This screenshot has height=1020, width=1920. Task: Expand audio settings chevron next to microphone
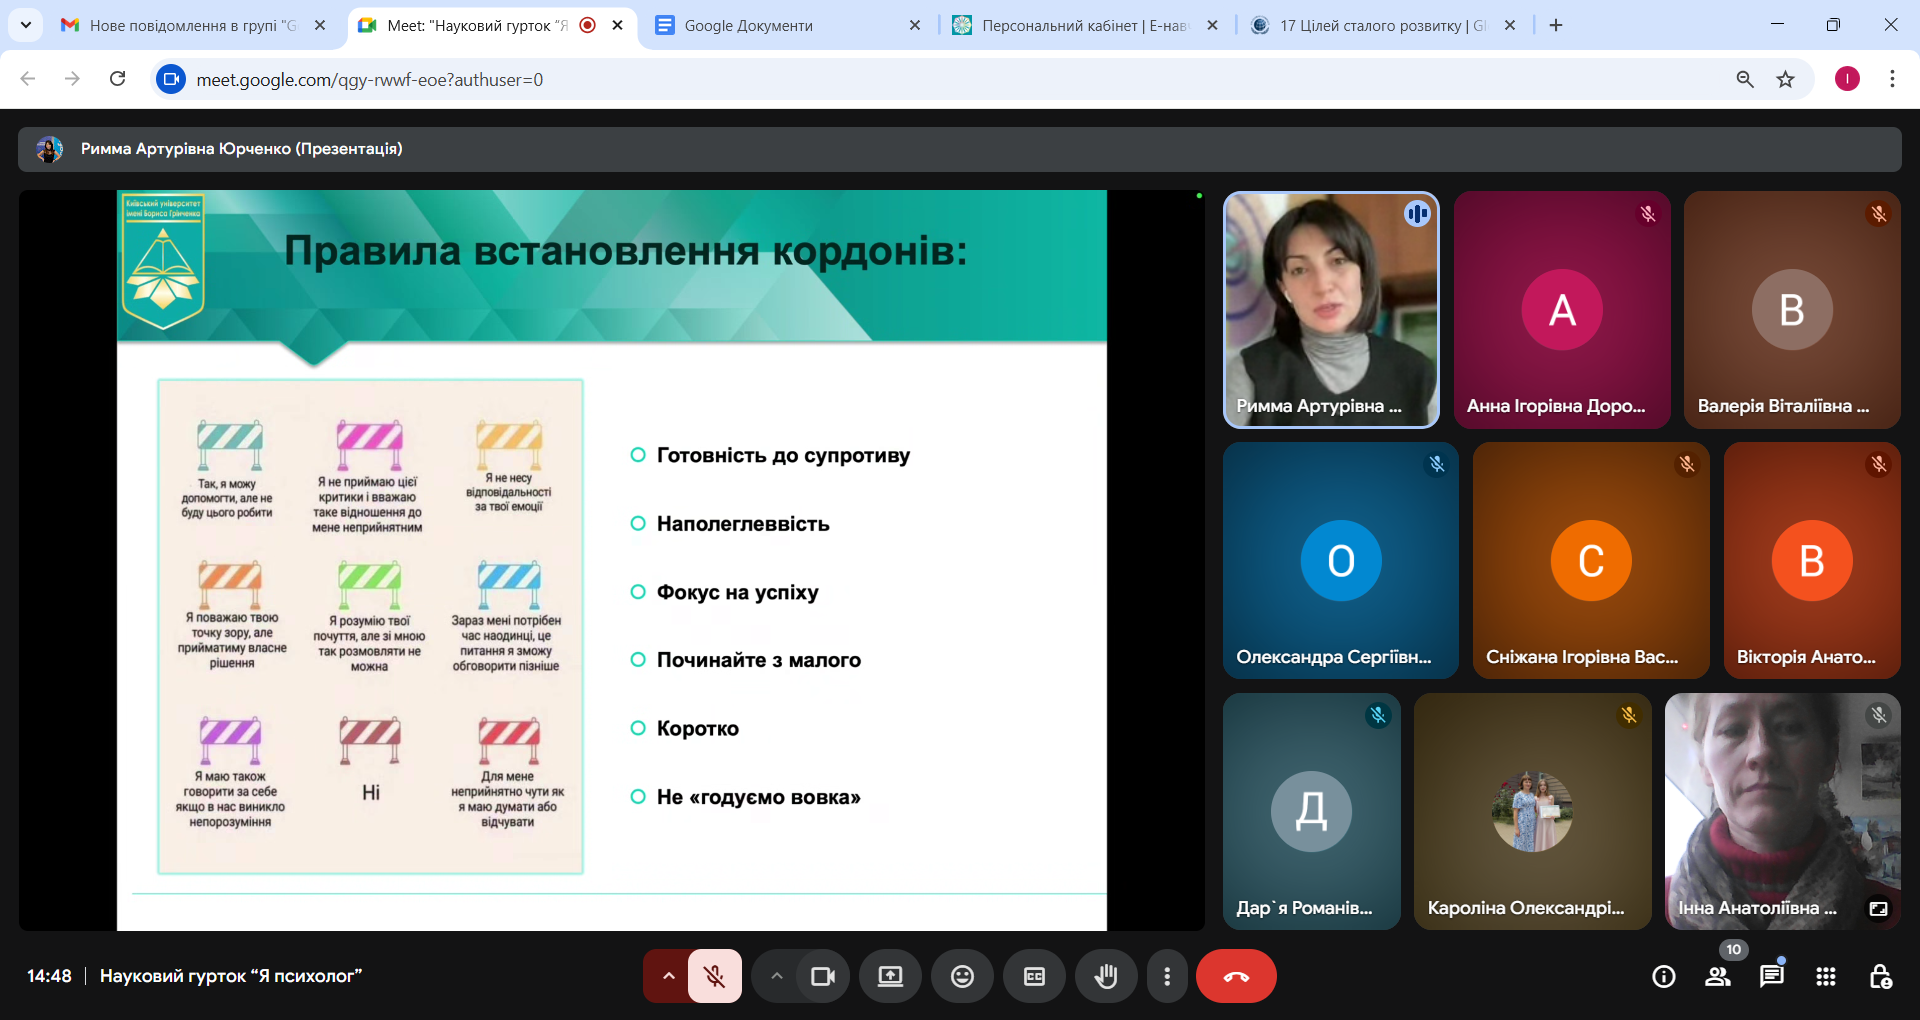(x=668, y=976)
